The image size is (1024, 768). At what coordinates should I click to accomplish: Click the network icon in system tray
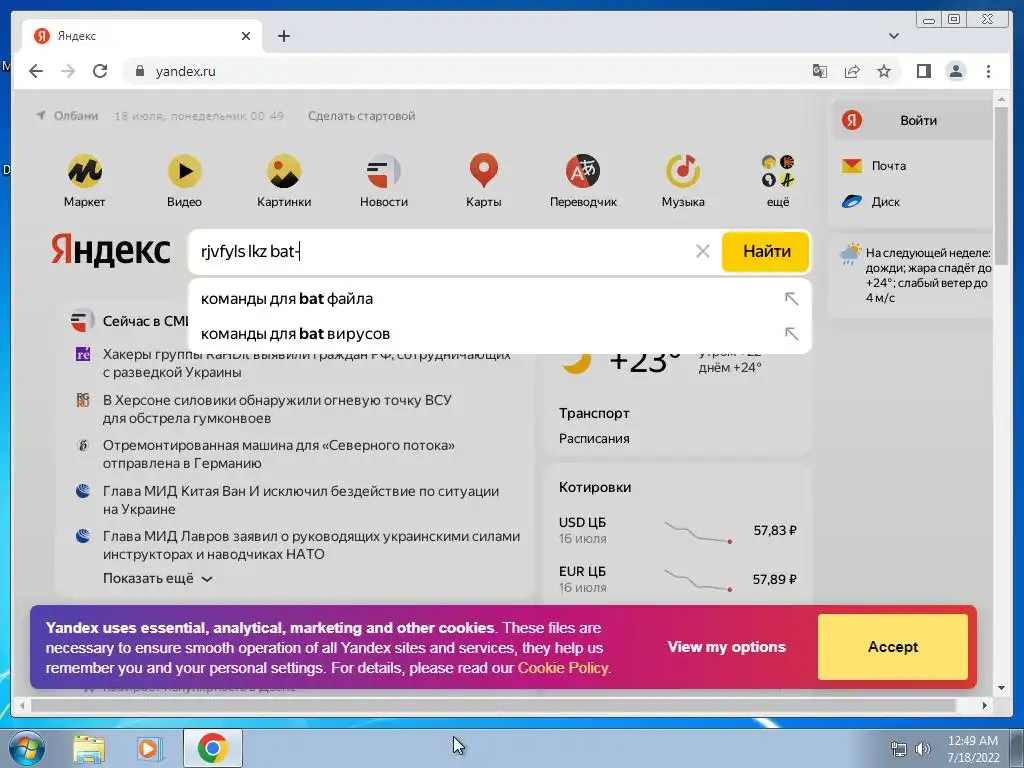click(899, 749)
